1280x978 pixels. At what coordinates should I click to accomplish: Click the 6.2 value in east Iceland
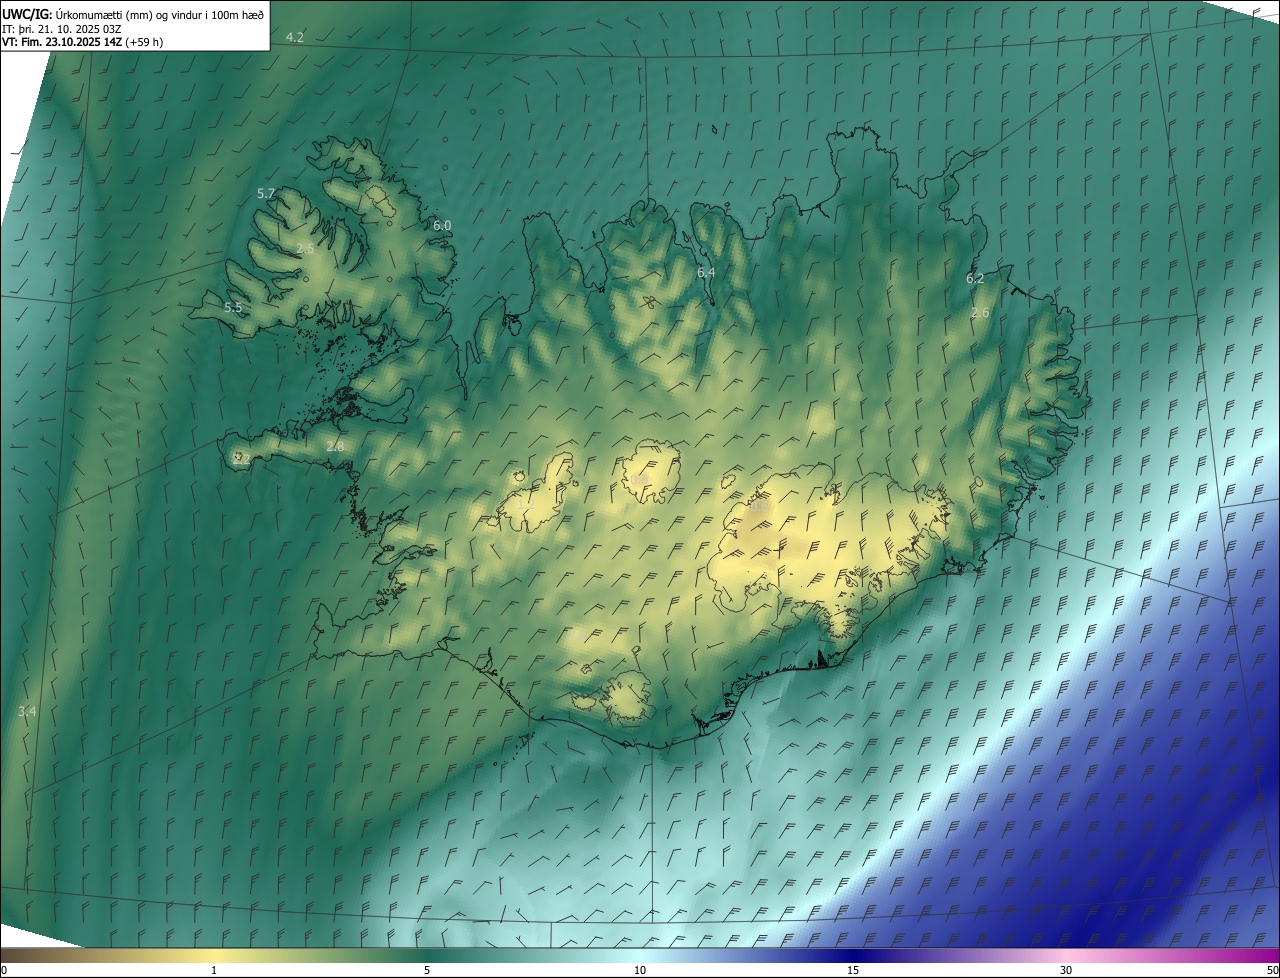tap(975, 278)
